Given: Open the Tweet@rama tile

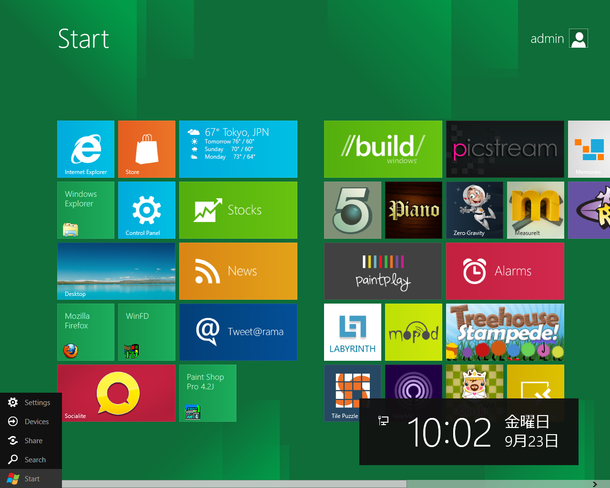Looking at the screenshot, I should tap(238, 332).
